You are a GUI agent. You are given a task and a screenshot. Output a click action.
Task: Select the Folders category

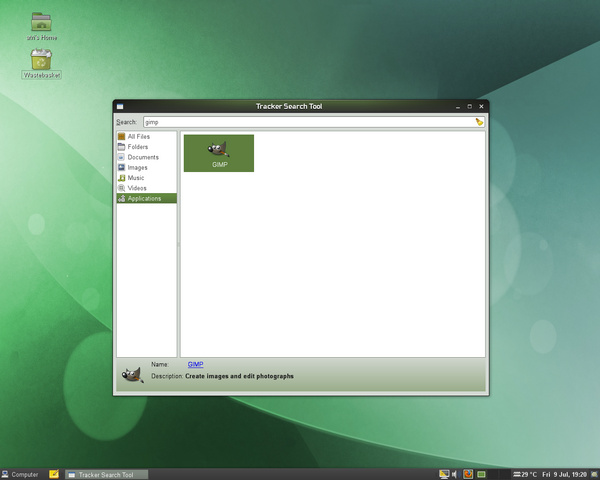coord(147,147)
